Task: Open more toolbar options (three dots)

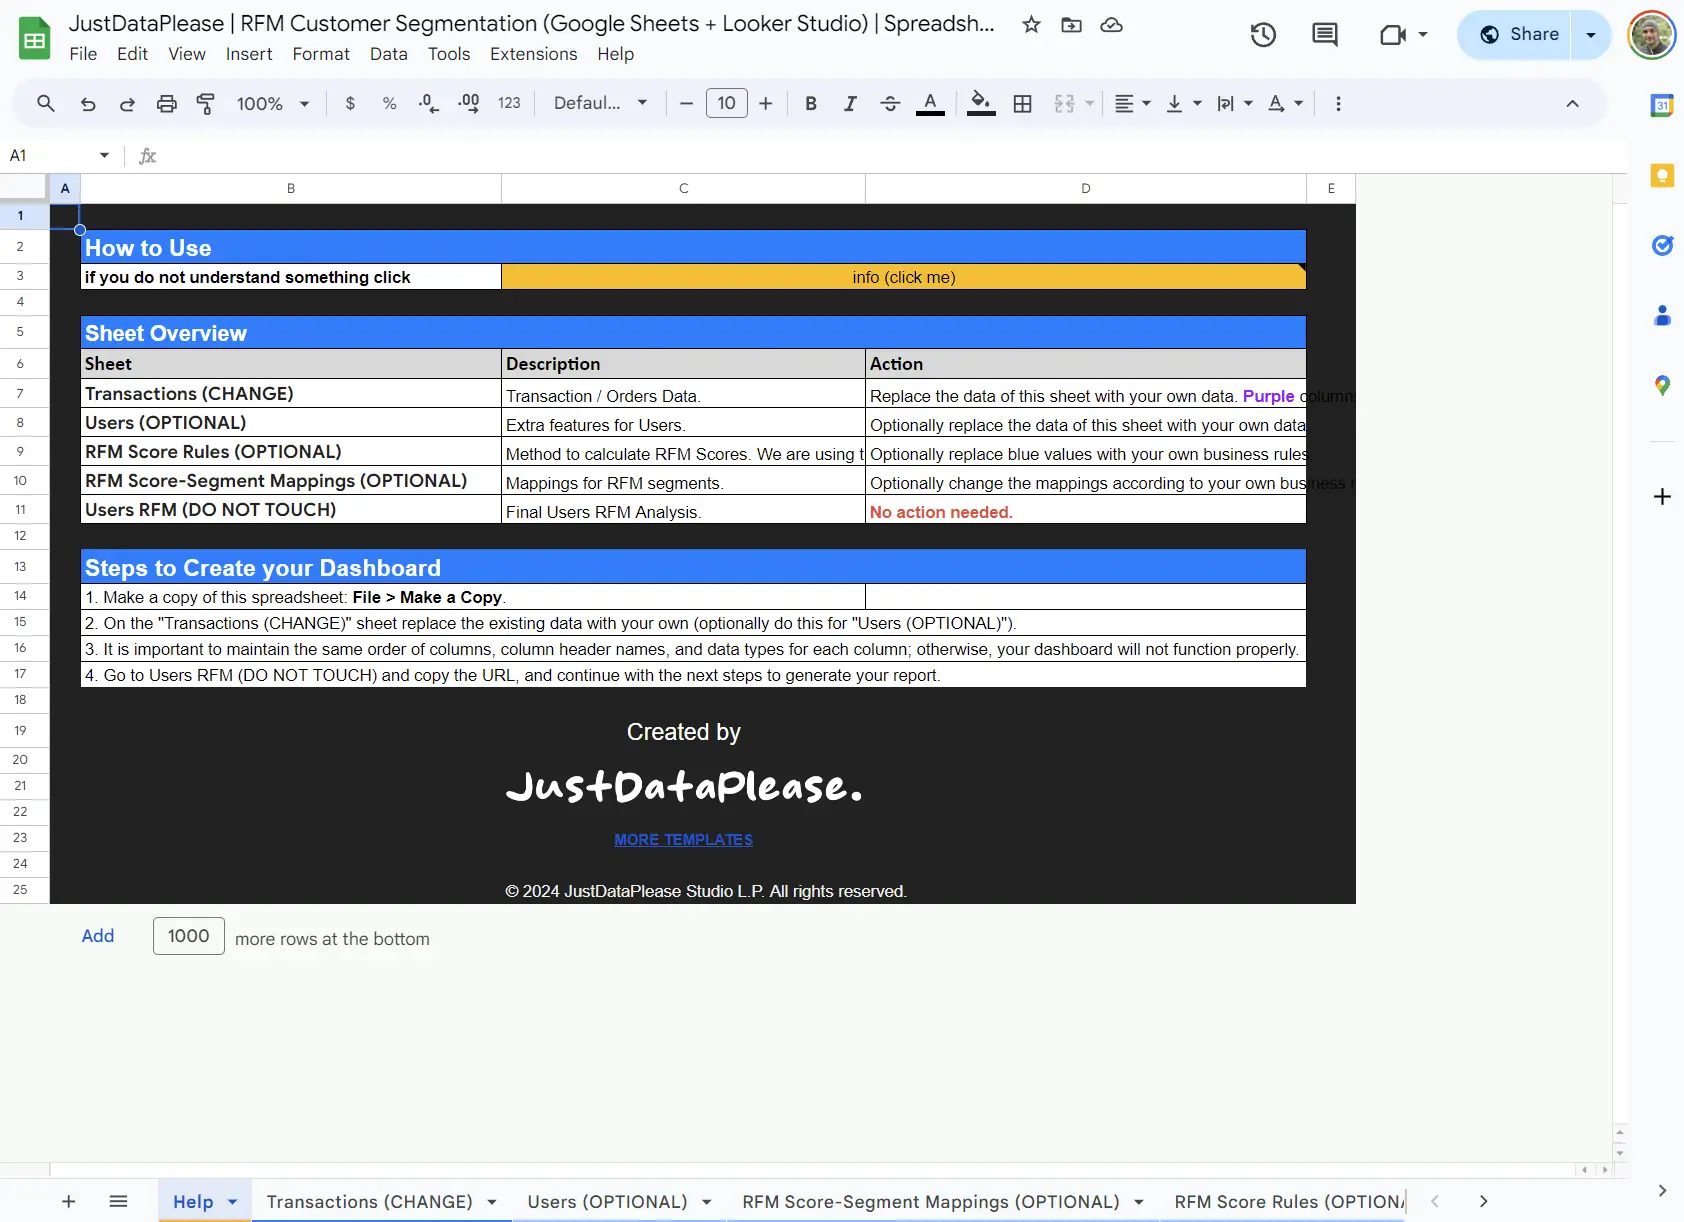Action: click(1338, 103)
